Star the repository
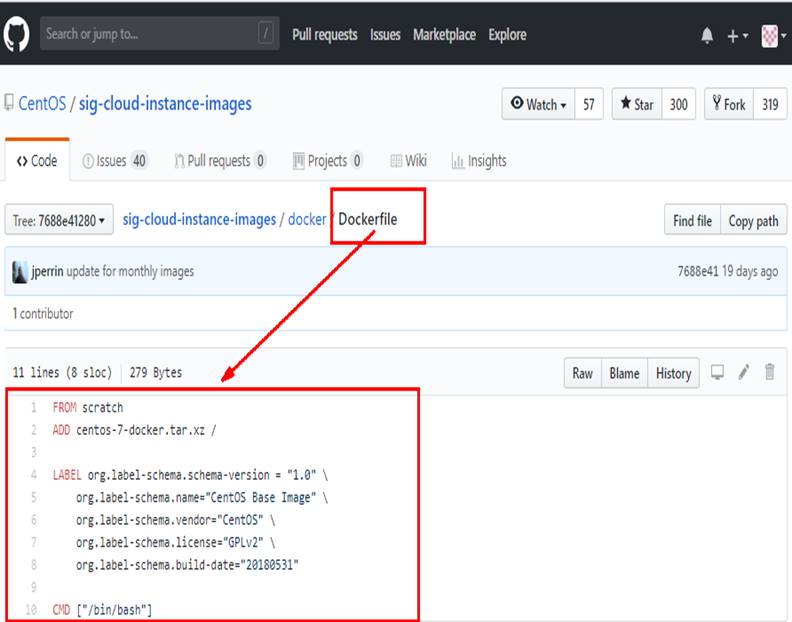Viewport: 792px width, 622px height. click(637, 104)
